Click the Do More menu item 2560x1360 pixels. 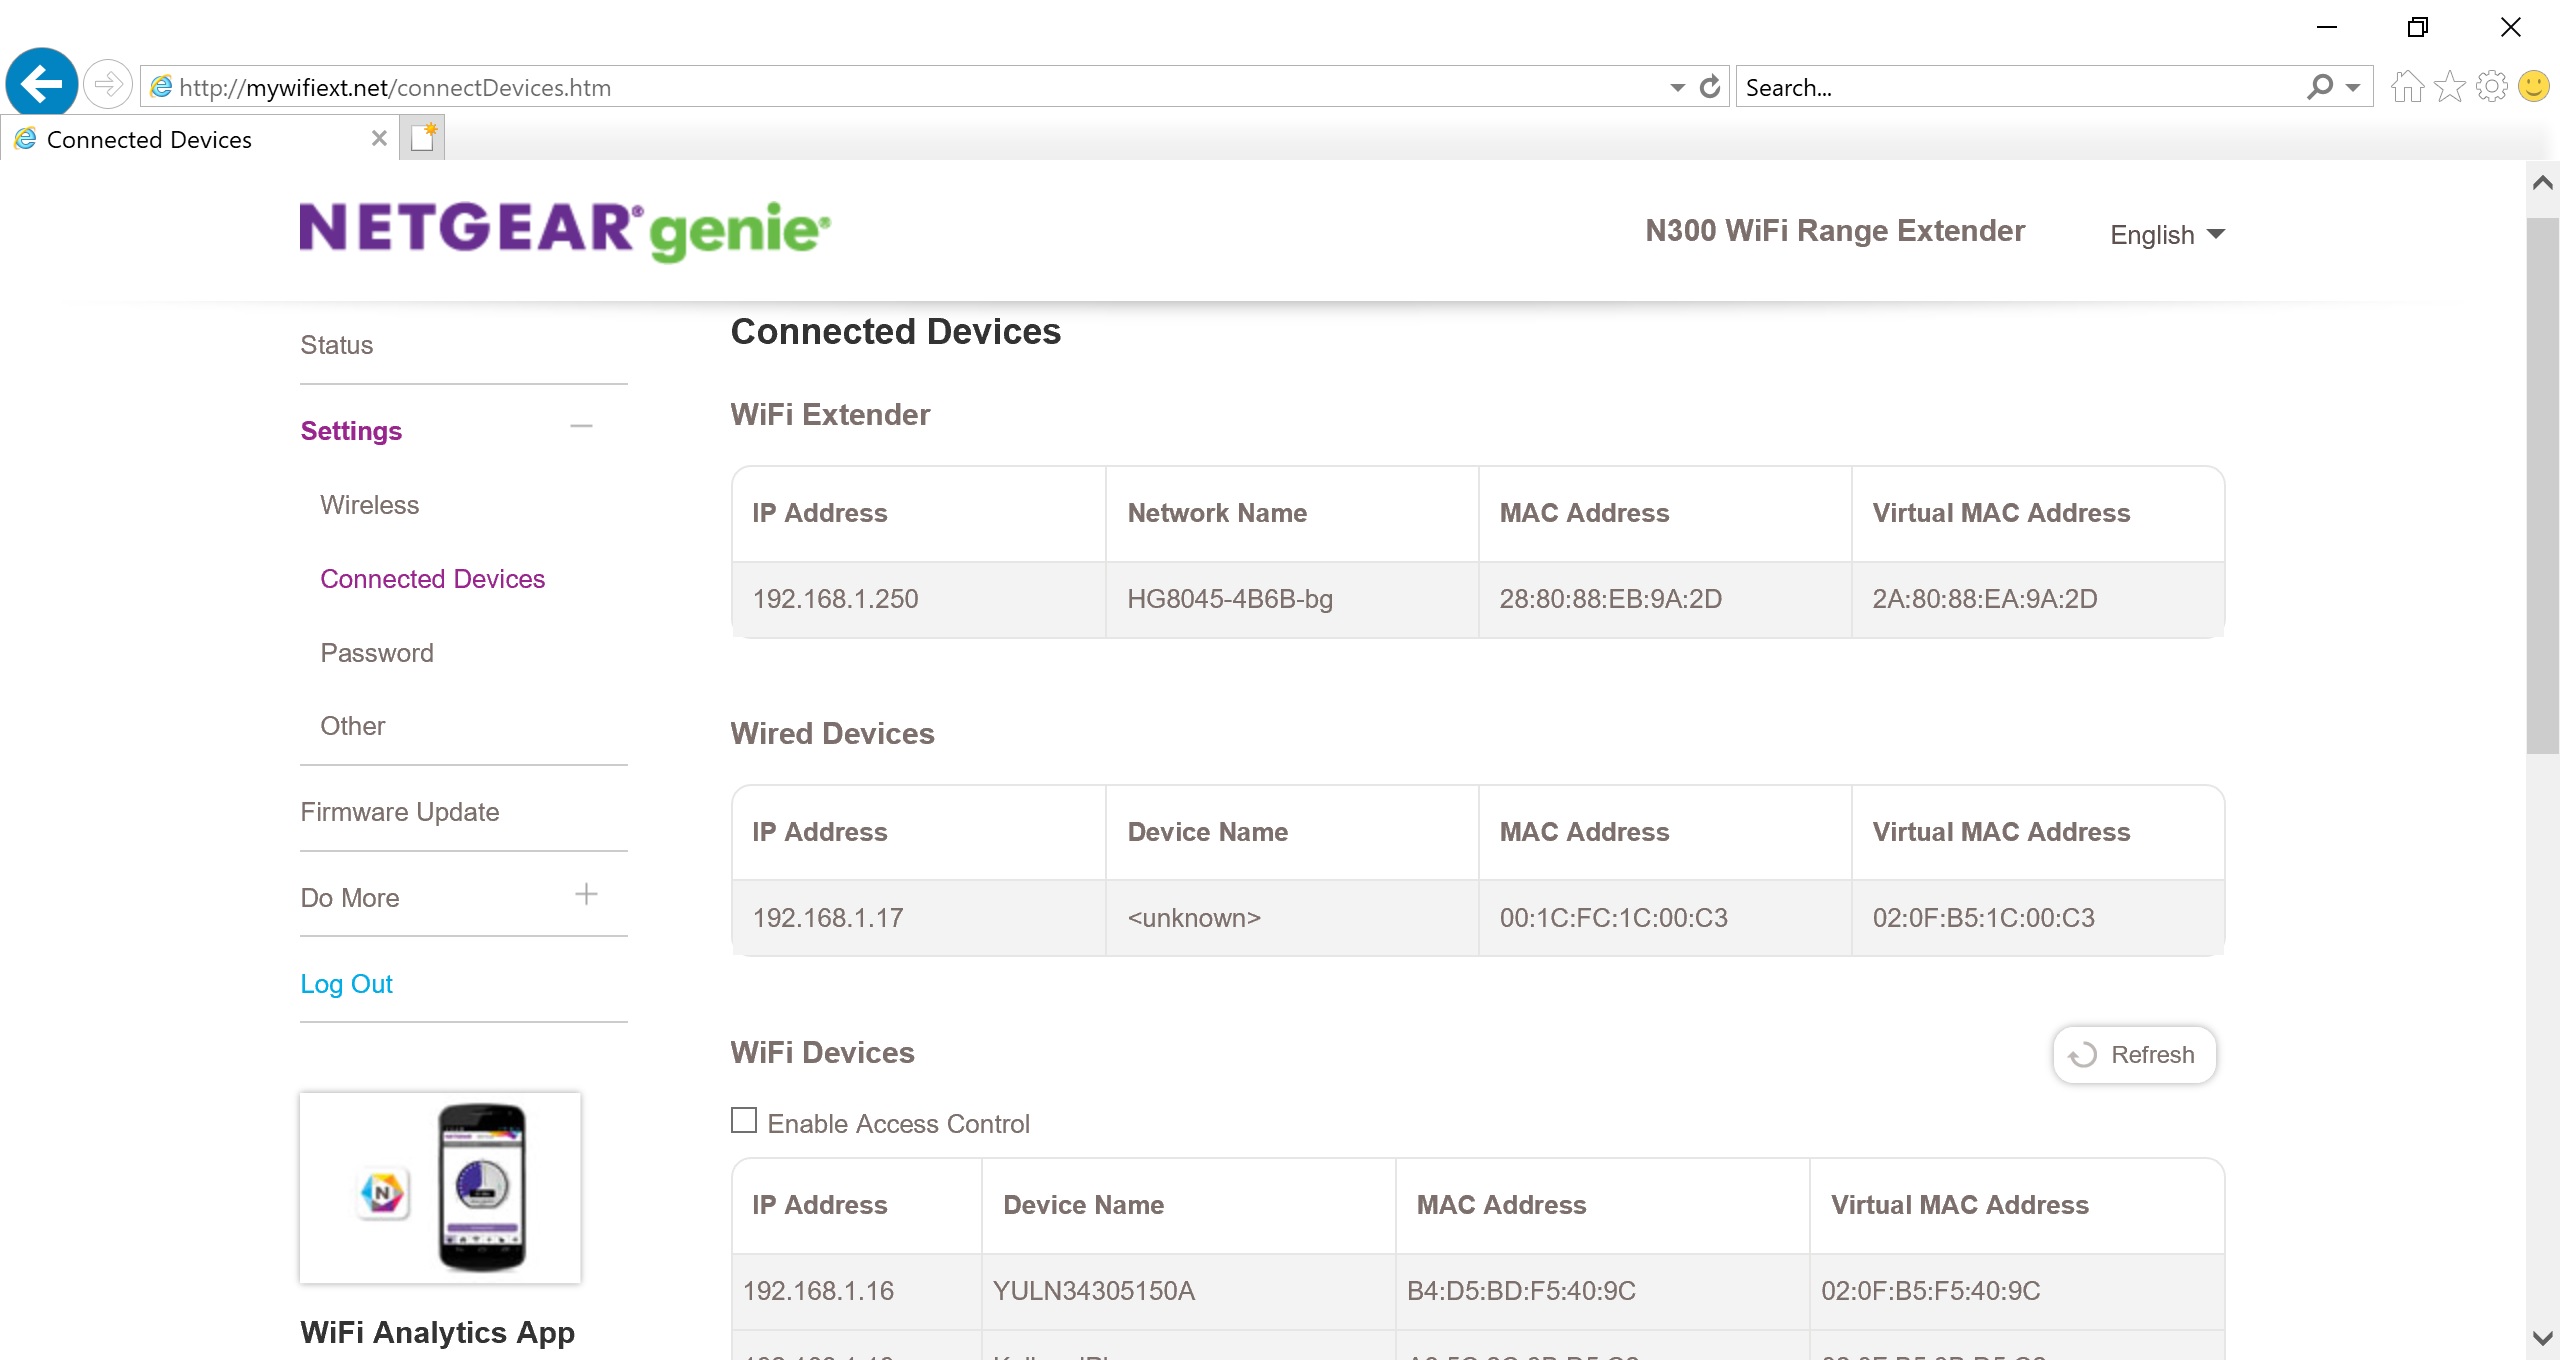pos(350,898)
